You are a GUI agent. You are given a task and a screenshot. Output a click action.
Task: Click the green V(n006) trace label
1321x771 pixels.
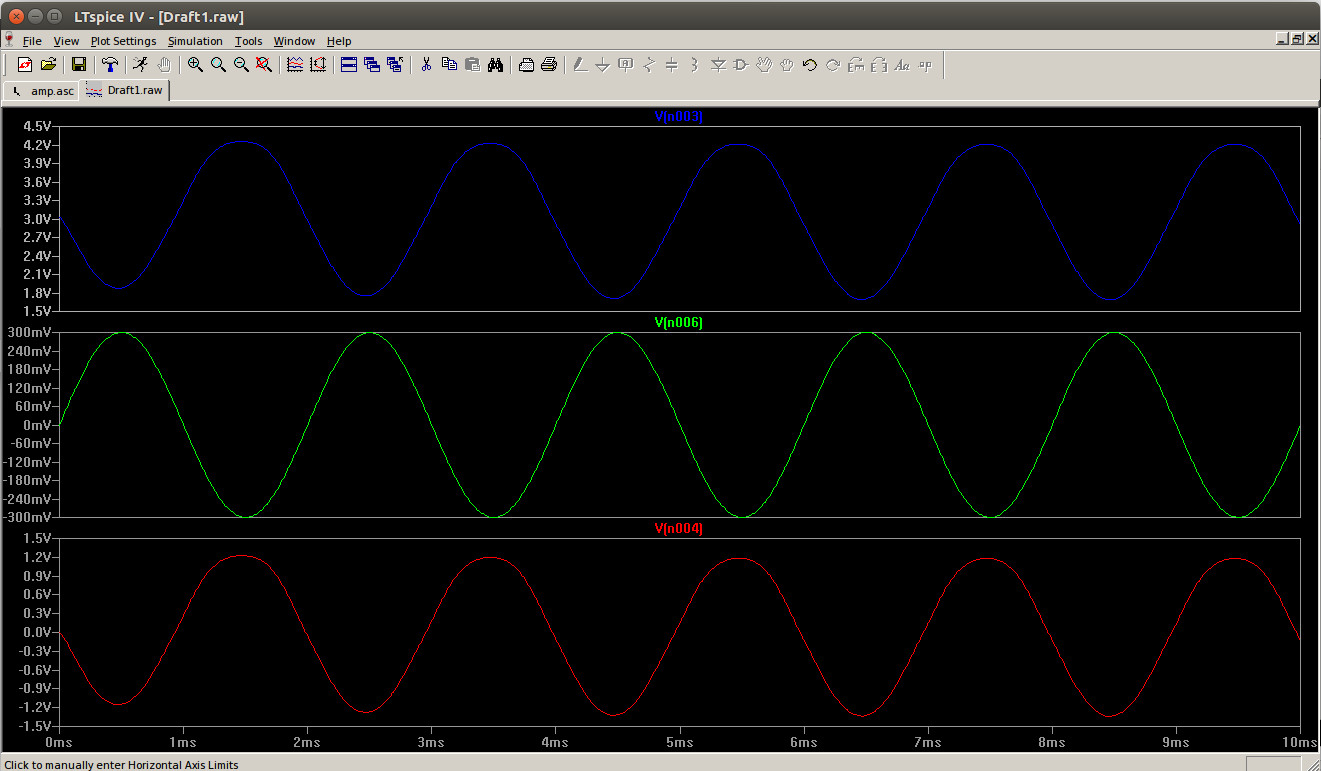pos(678,323)
